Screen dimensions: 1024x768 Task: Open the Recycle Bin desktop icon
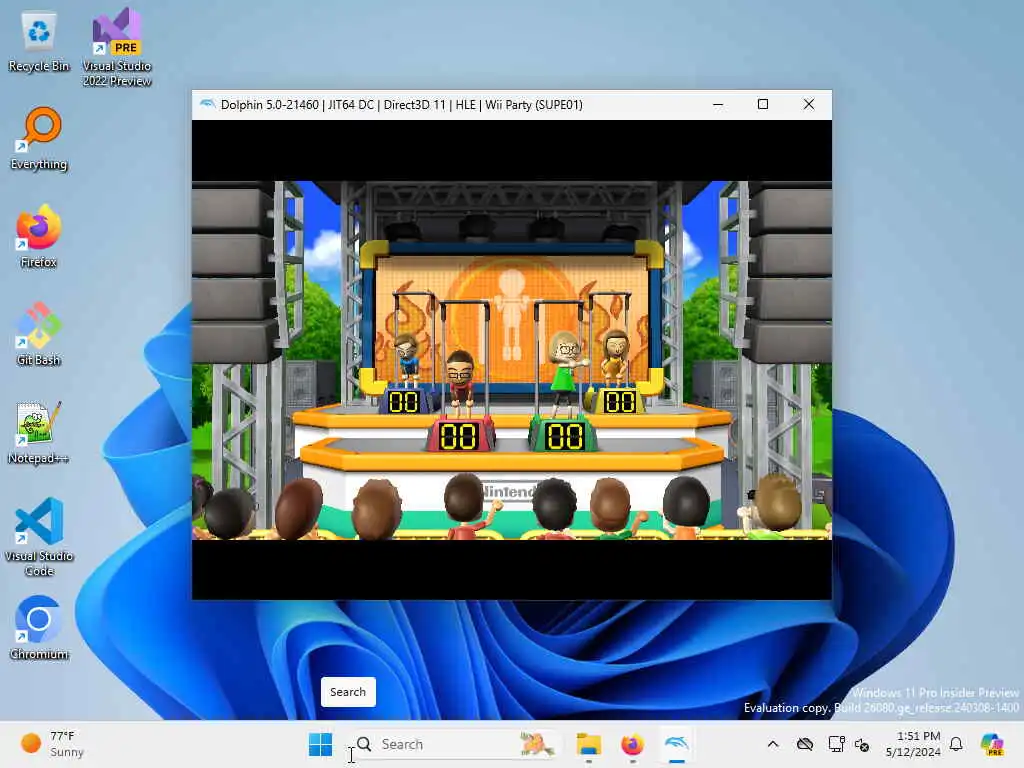pos(39,42)
